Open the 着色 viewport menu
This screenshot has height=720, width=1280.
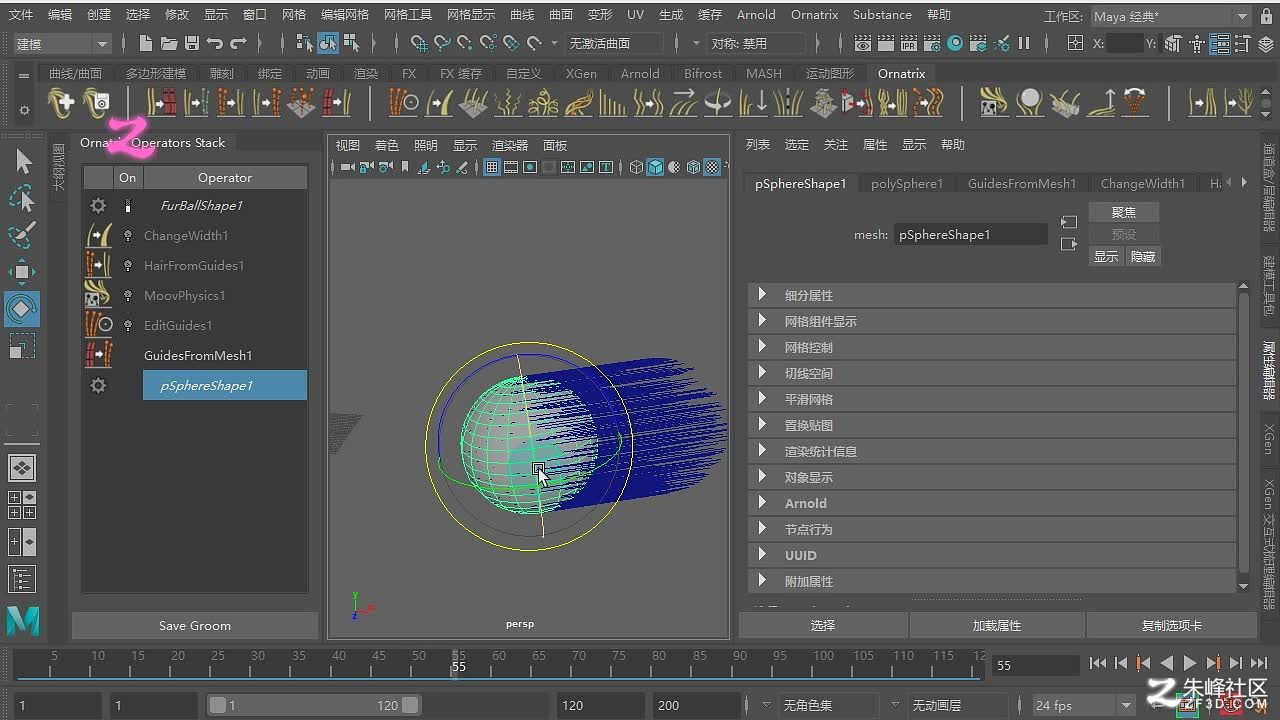[386, 146]
